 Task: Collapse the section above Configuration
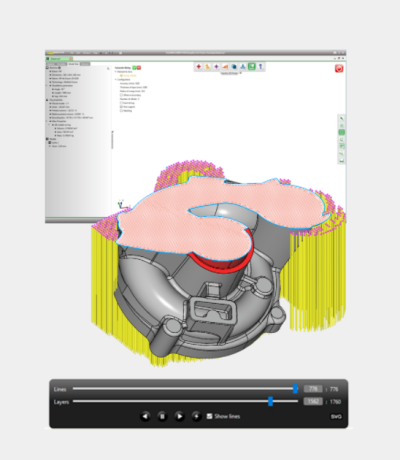116,72
